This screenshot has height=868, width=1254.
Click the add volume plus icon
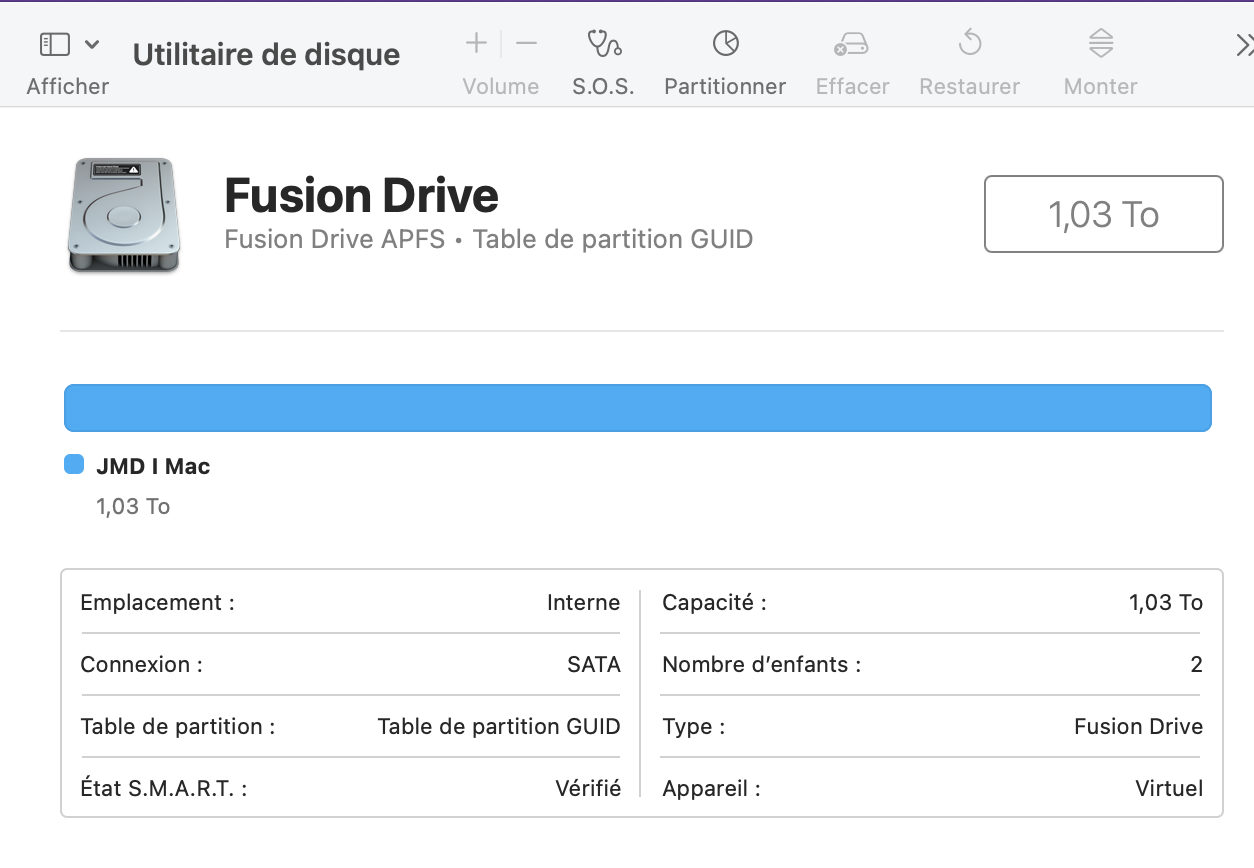click(x=476, y=43)
